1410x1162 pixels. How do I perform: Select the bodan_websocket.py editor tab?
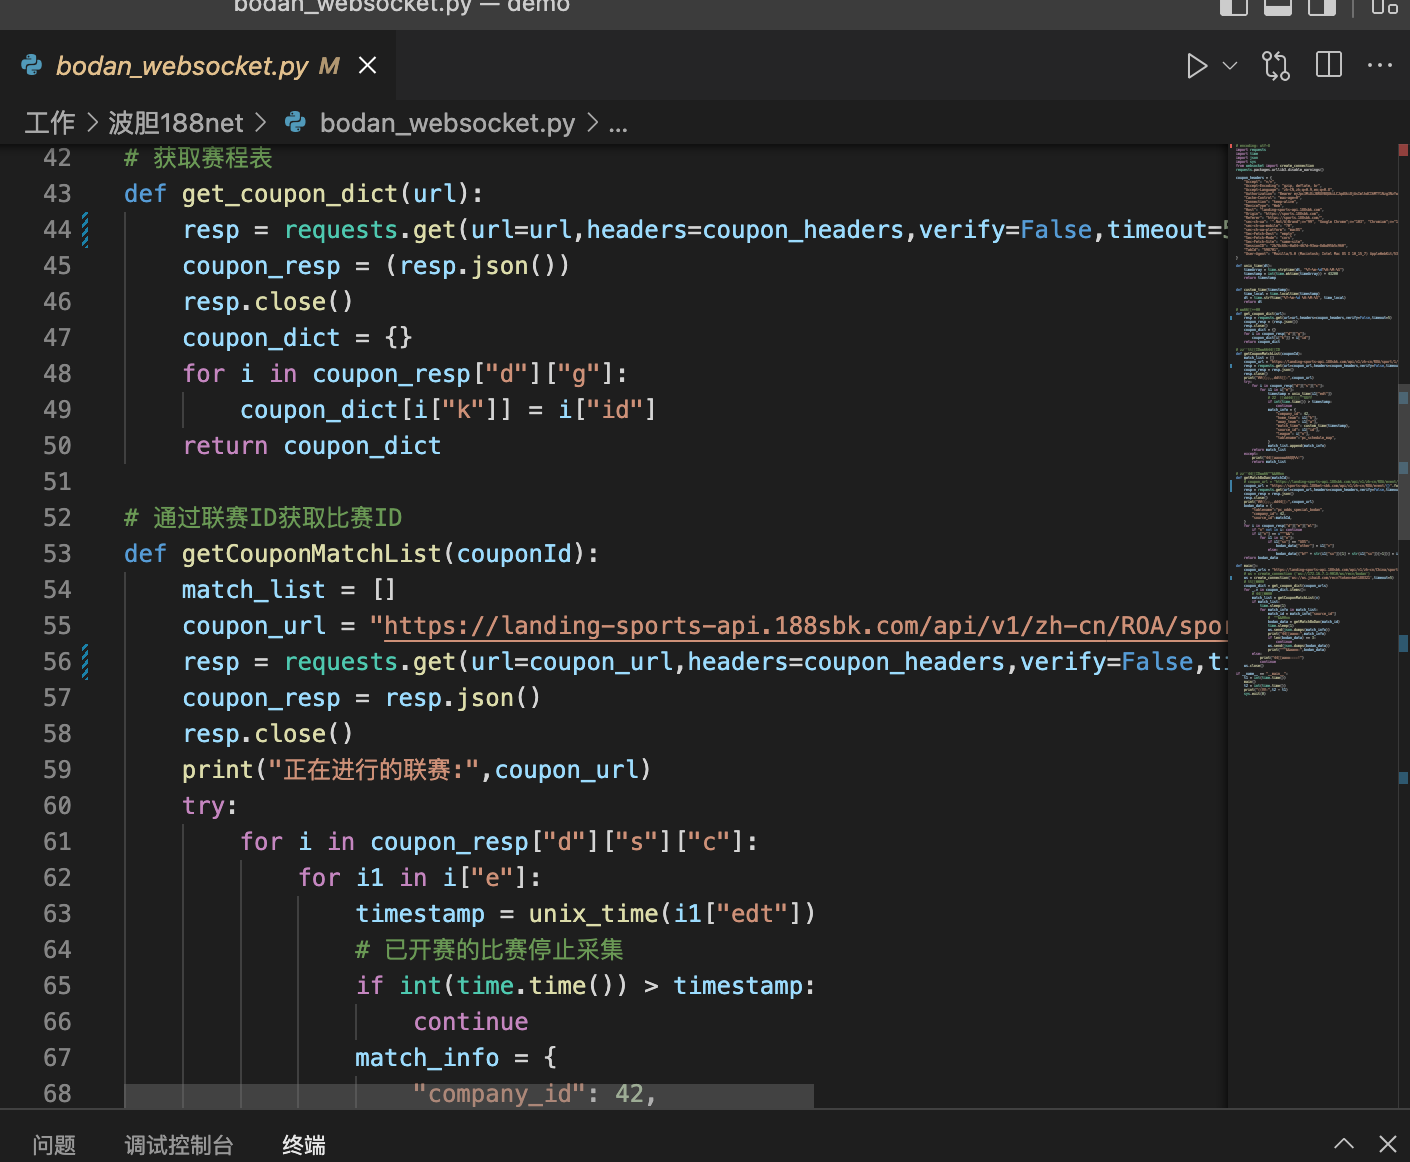point(198,66)
